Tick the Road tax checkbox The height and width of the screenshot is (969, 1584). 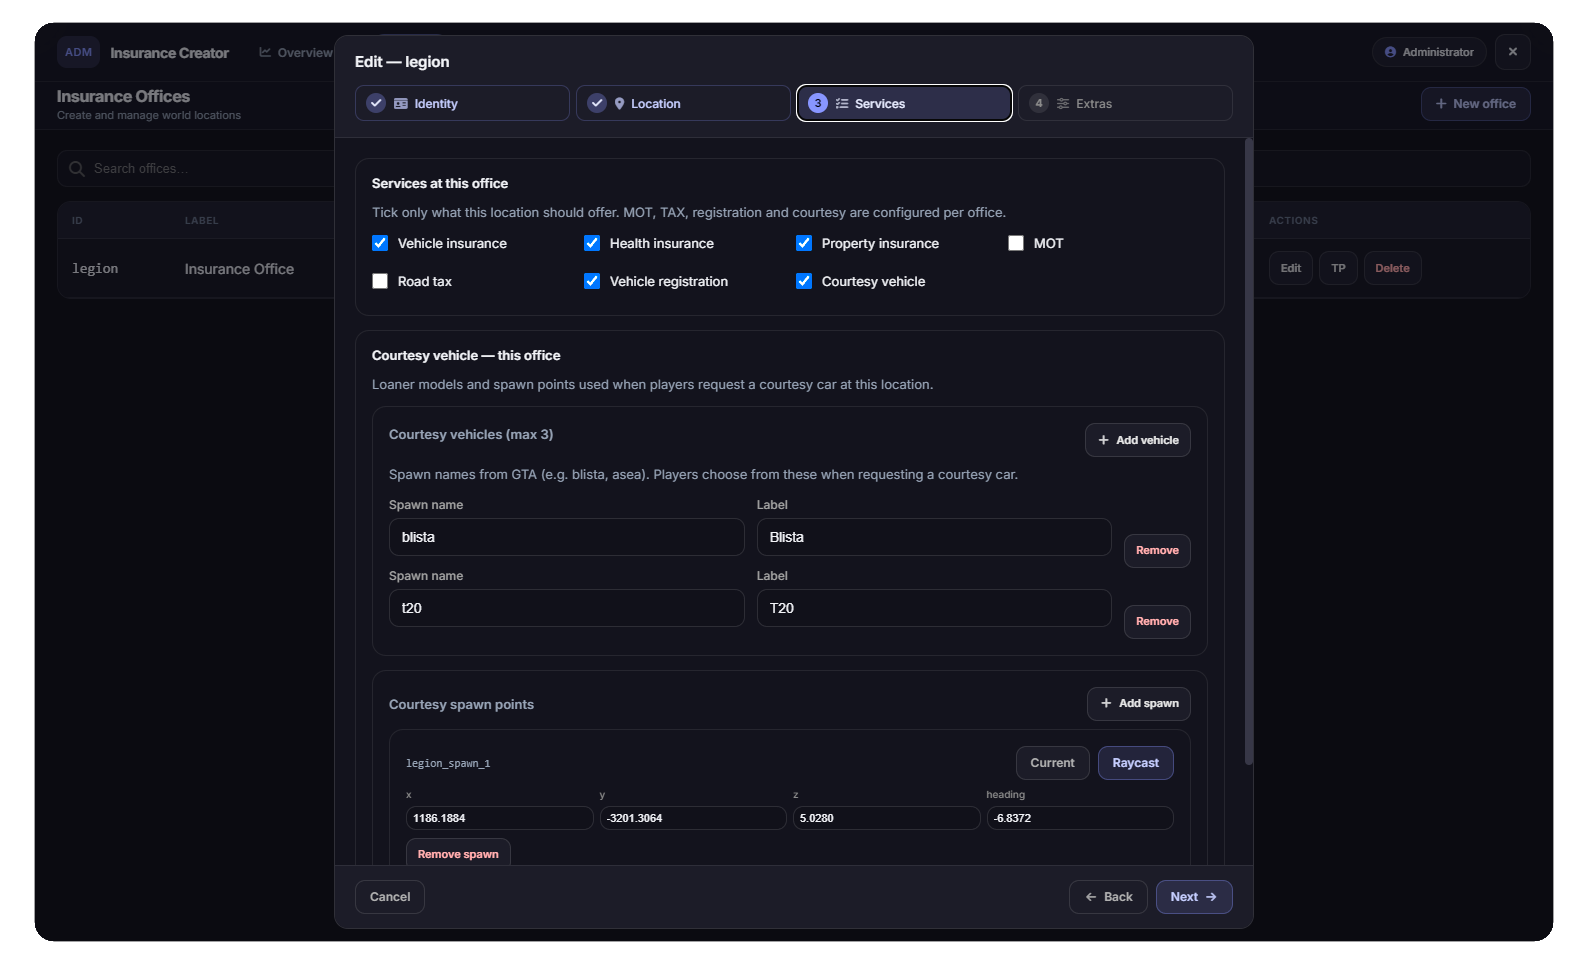tap(380, 281)
